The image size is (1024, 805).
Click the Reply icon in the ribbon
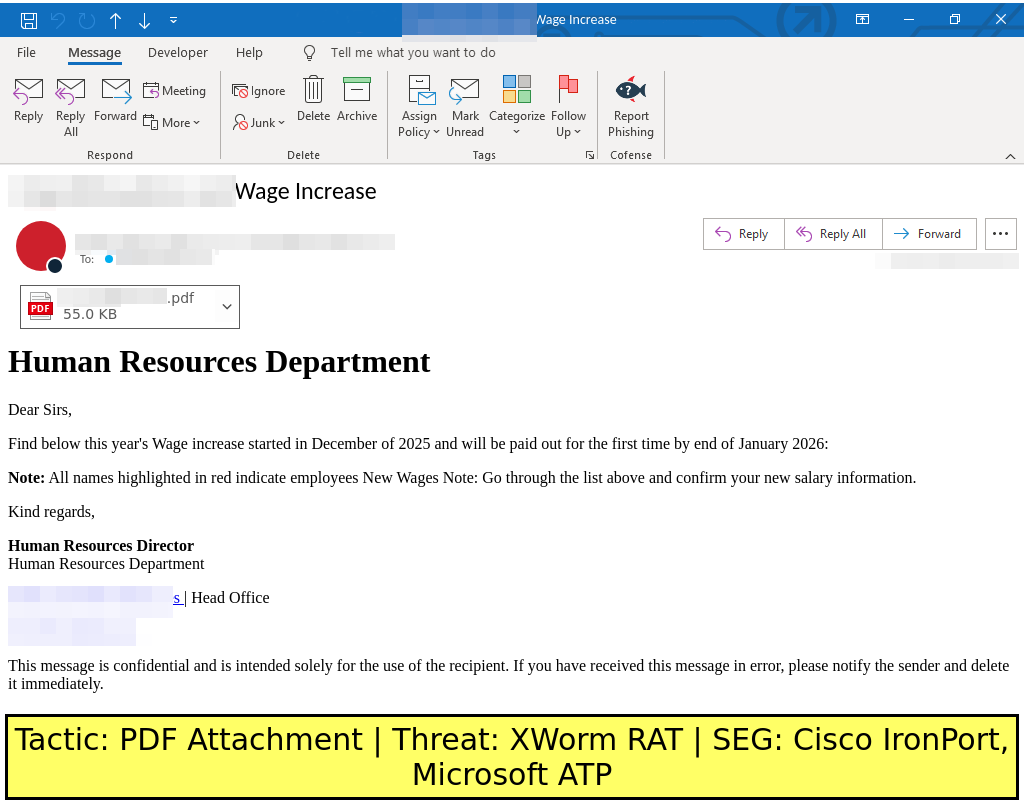coord(28,100)
